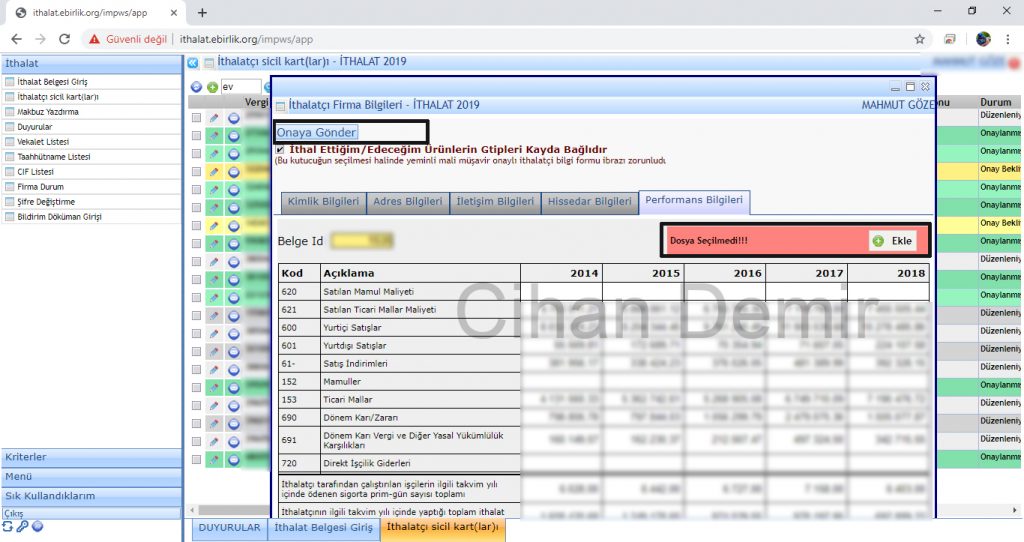The width and height of the screenshot is (1024, 542).
Task: Click the pencil edit icon in first row
Action: [x=214, y=118]
